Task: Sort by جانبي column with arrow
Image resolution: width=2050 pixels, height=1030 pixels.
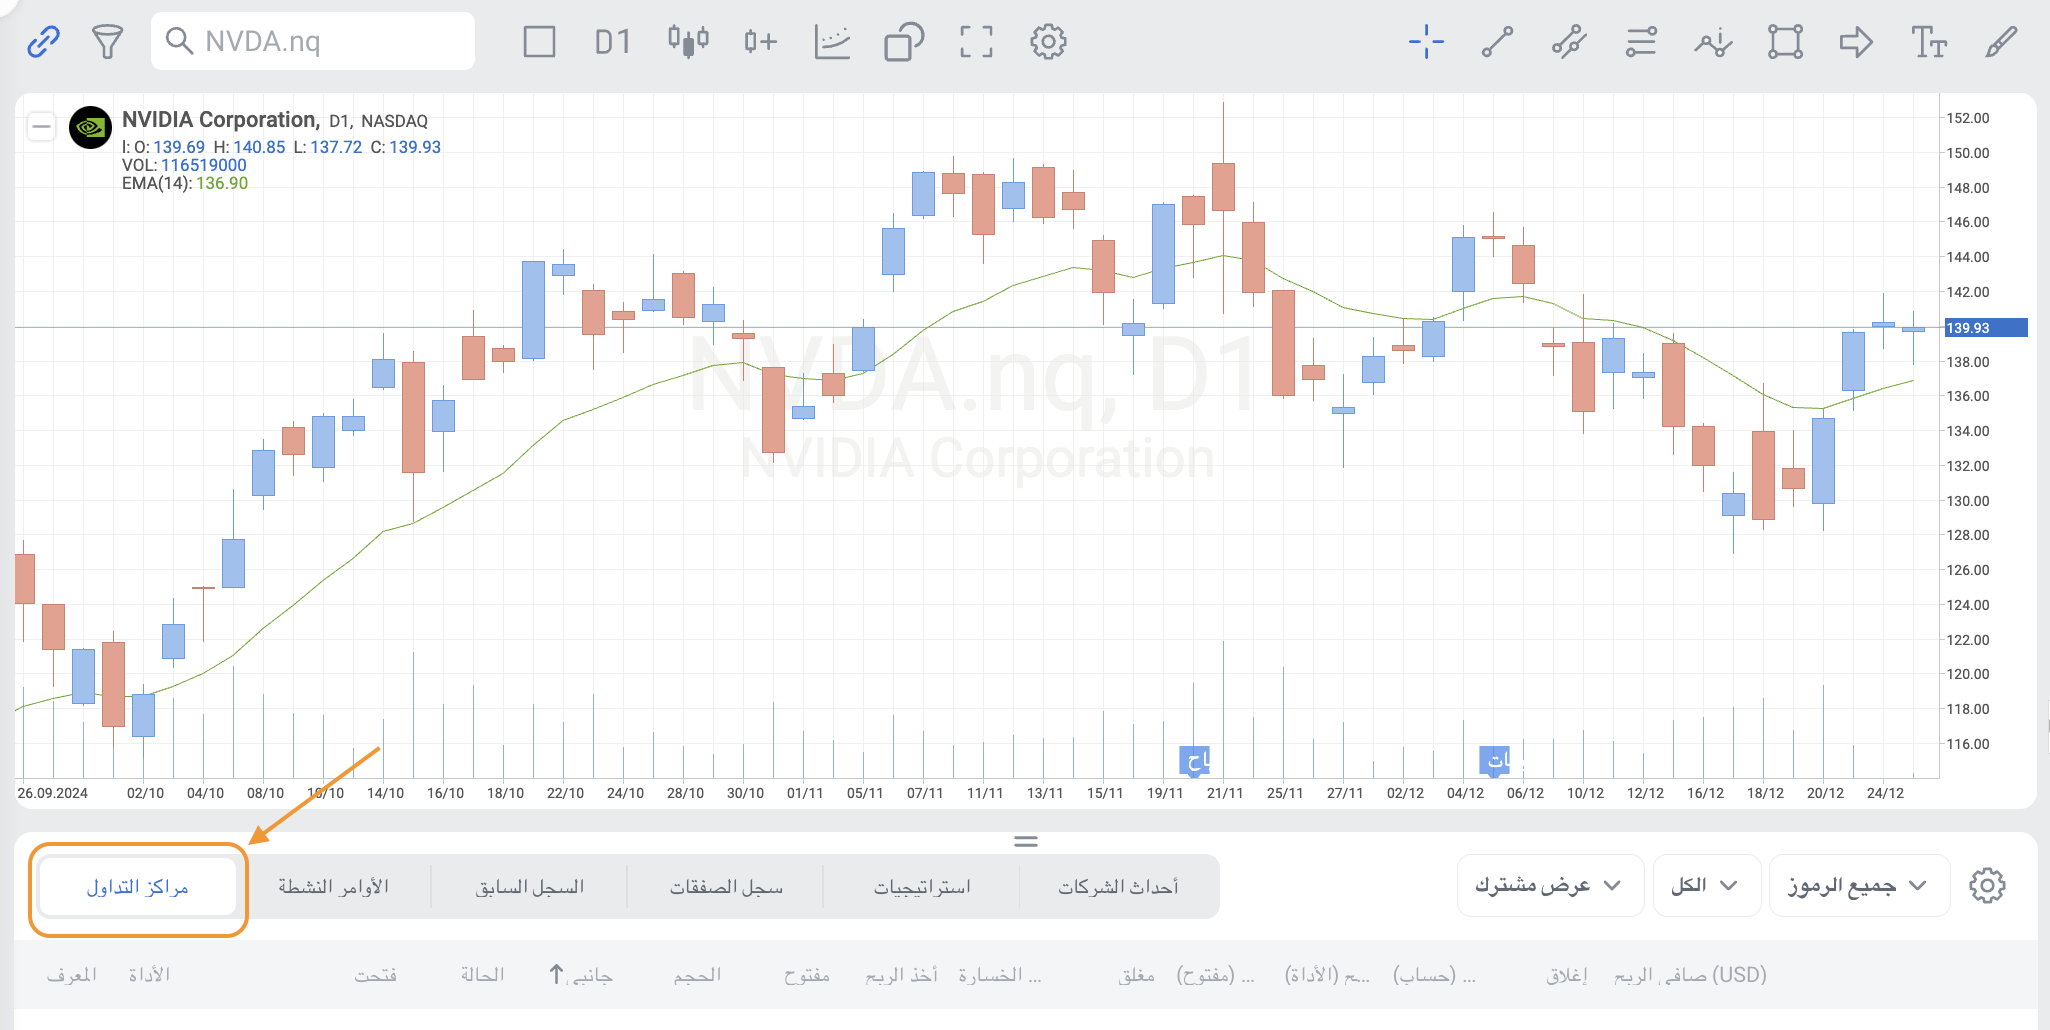Action: coord(581,975)
